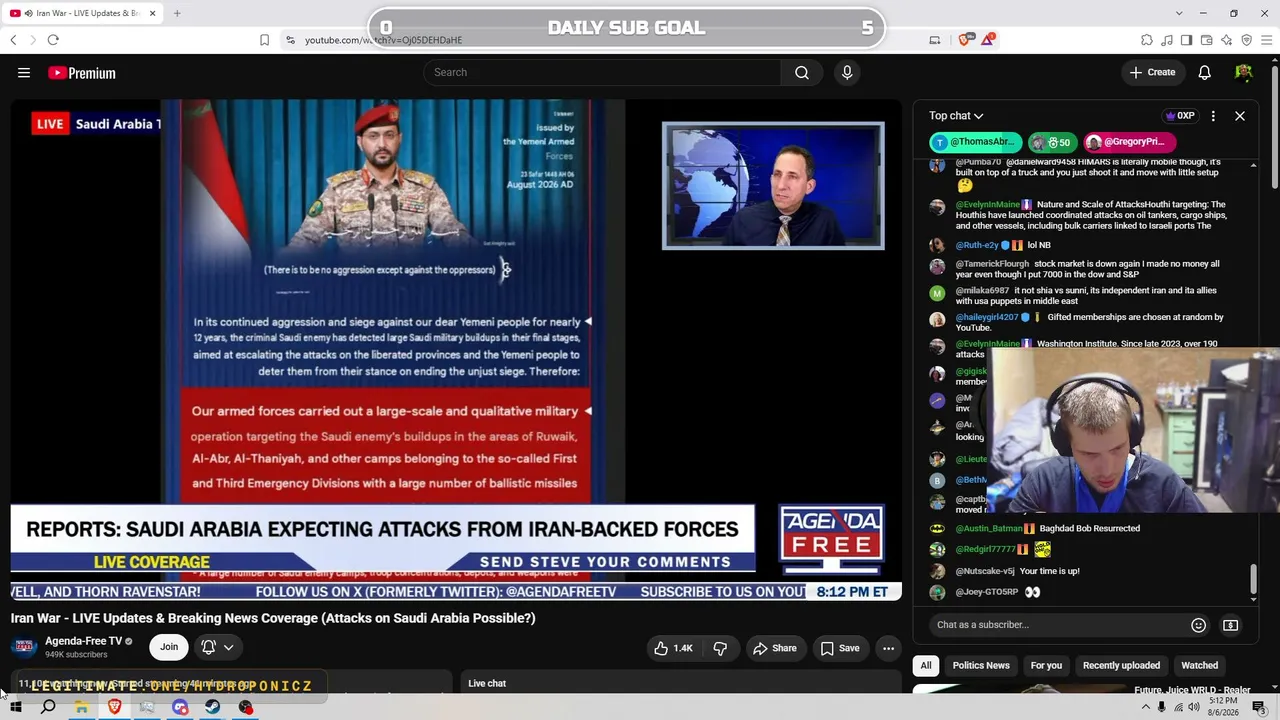
Task: Click the search magnifier button
Action: pyautogui.click(x=802, y=72)
